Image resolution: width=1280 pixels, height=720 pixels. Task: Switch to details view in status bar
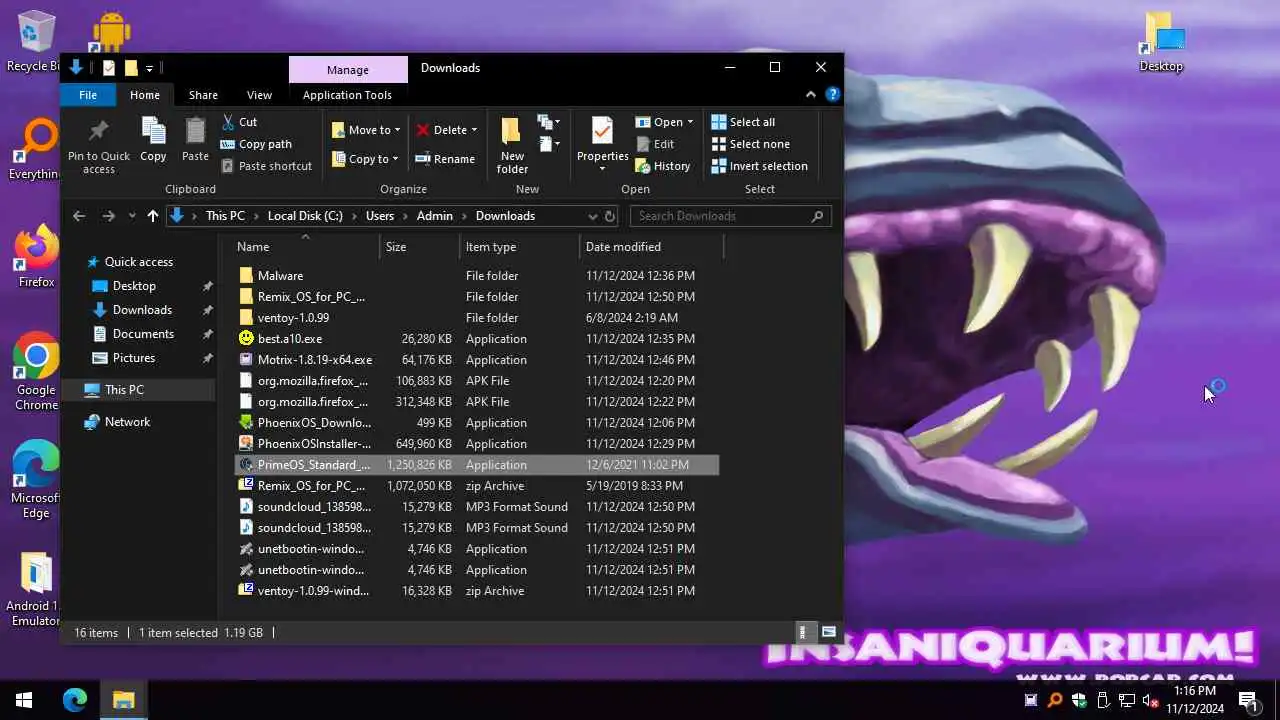point(802,632)
